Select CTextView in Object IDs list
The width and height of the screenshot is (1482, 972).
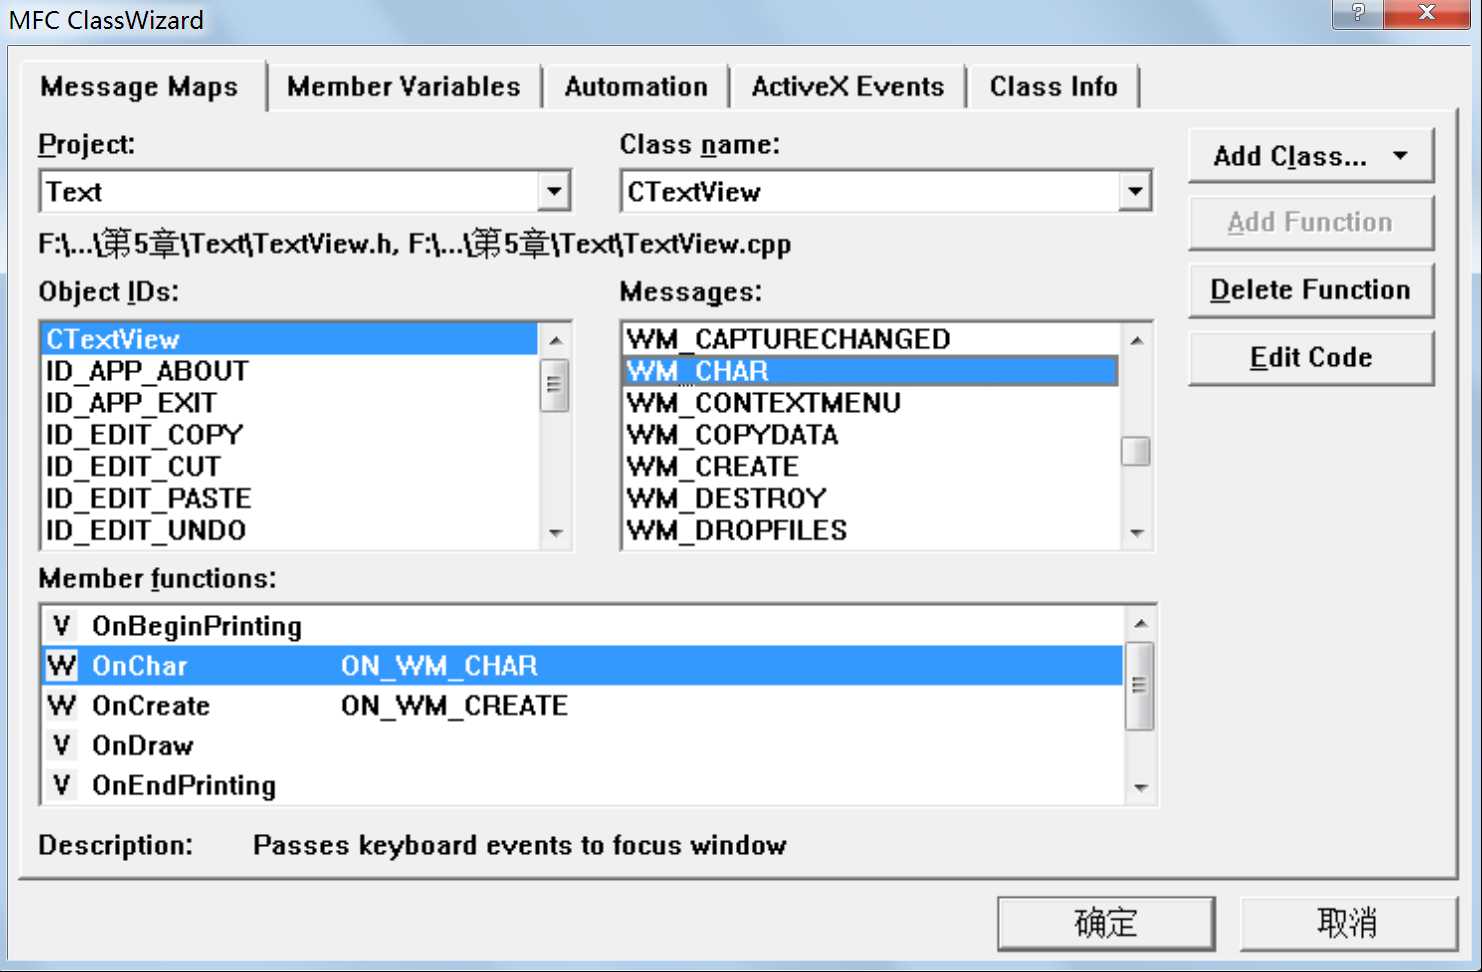(x=290, y=339)
